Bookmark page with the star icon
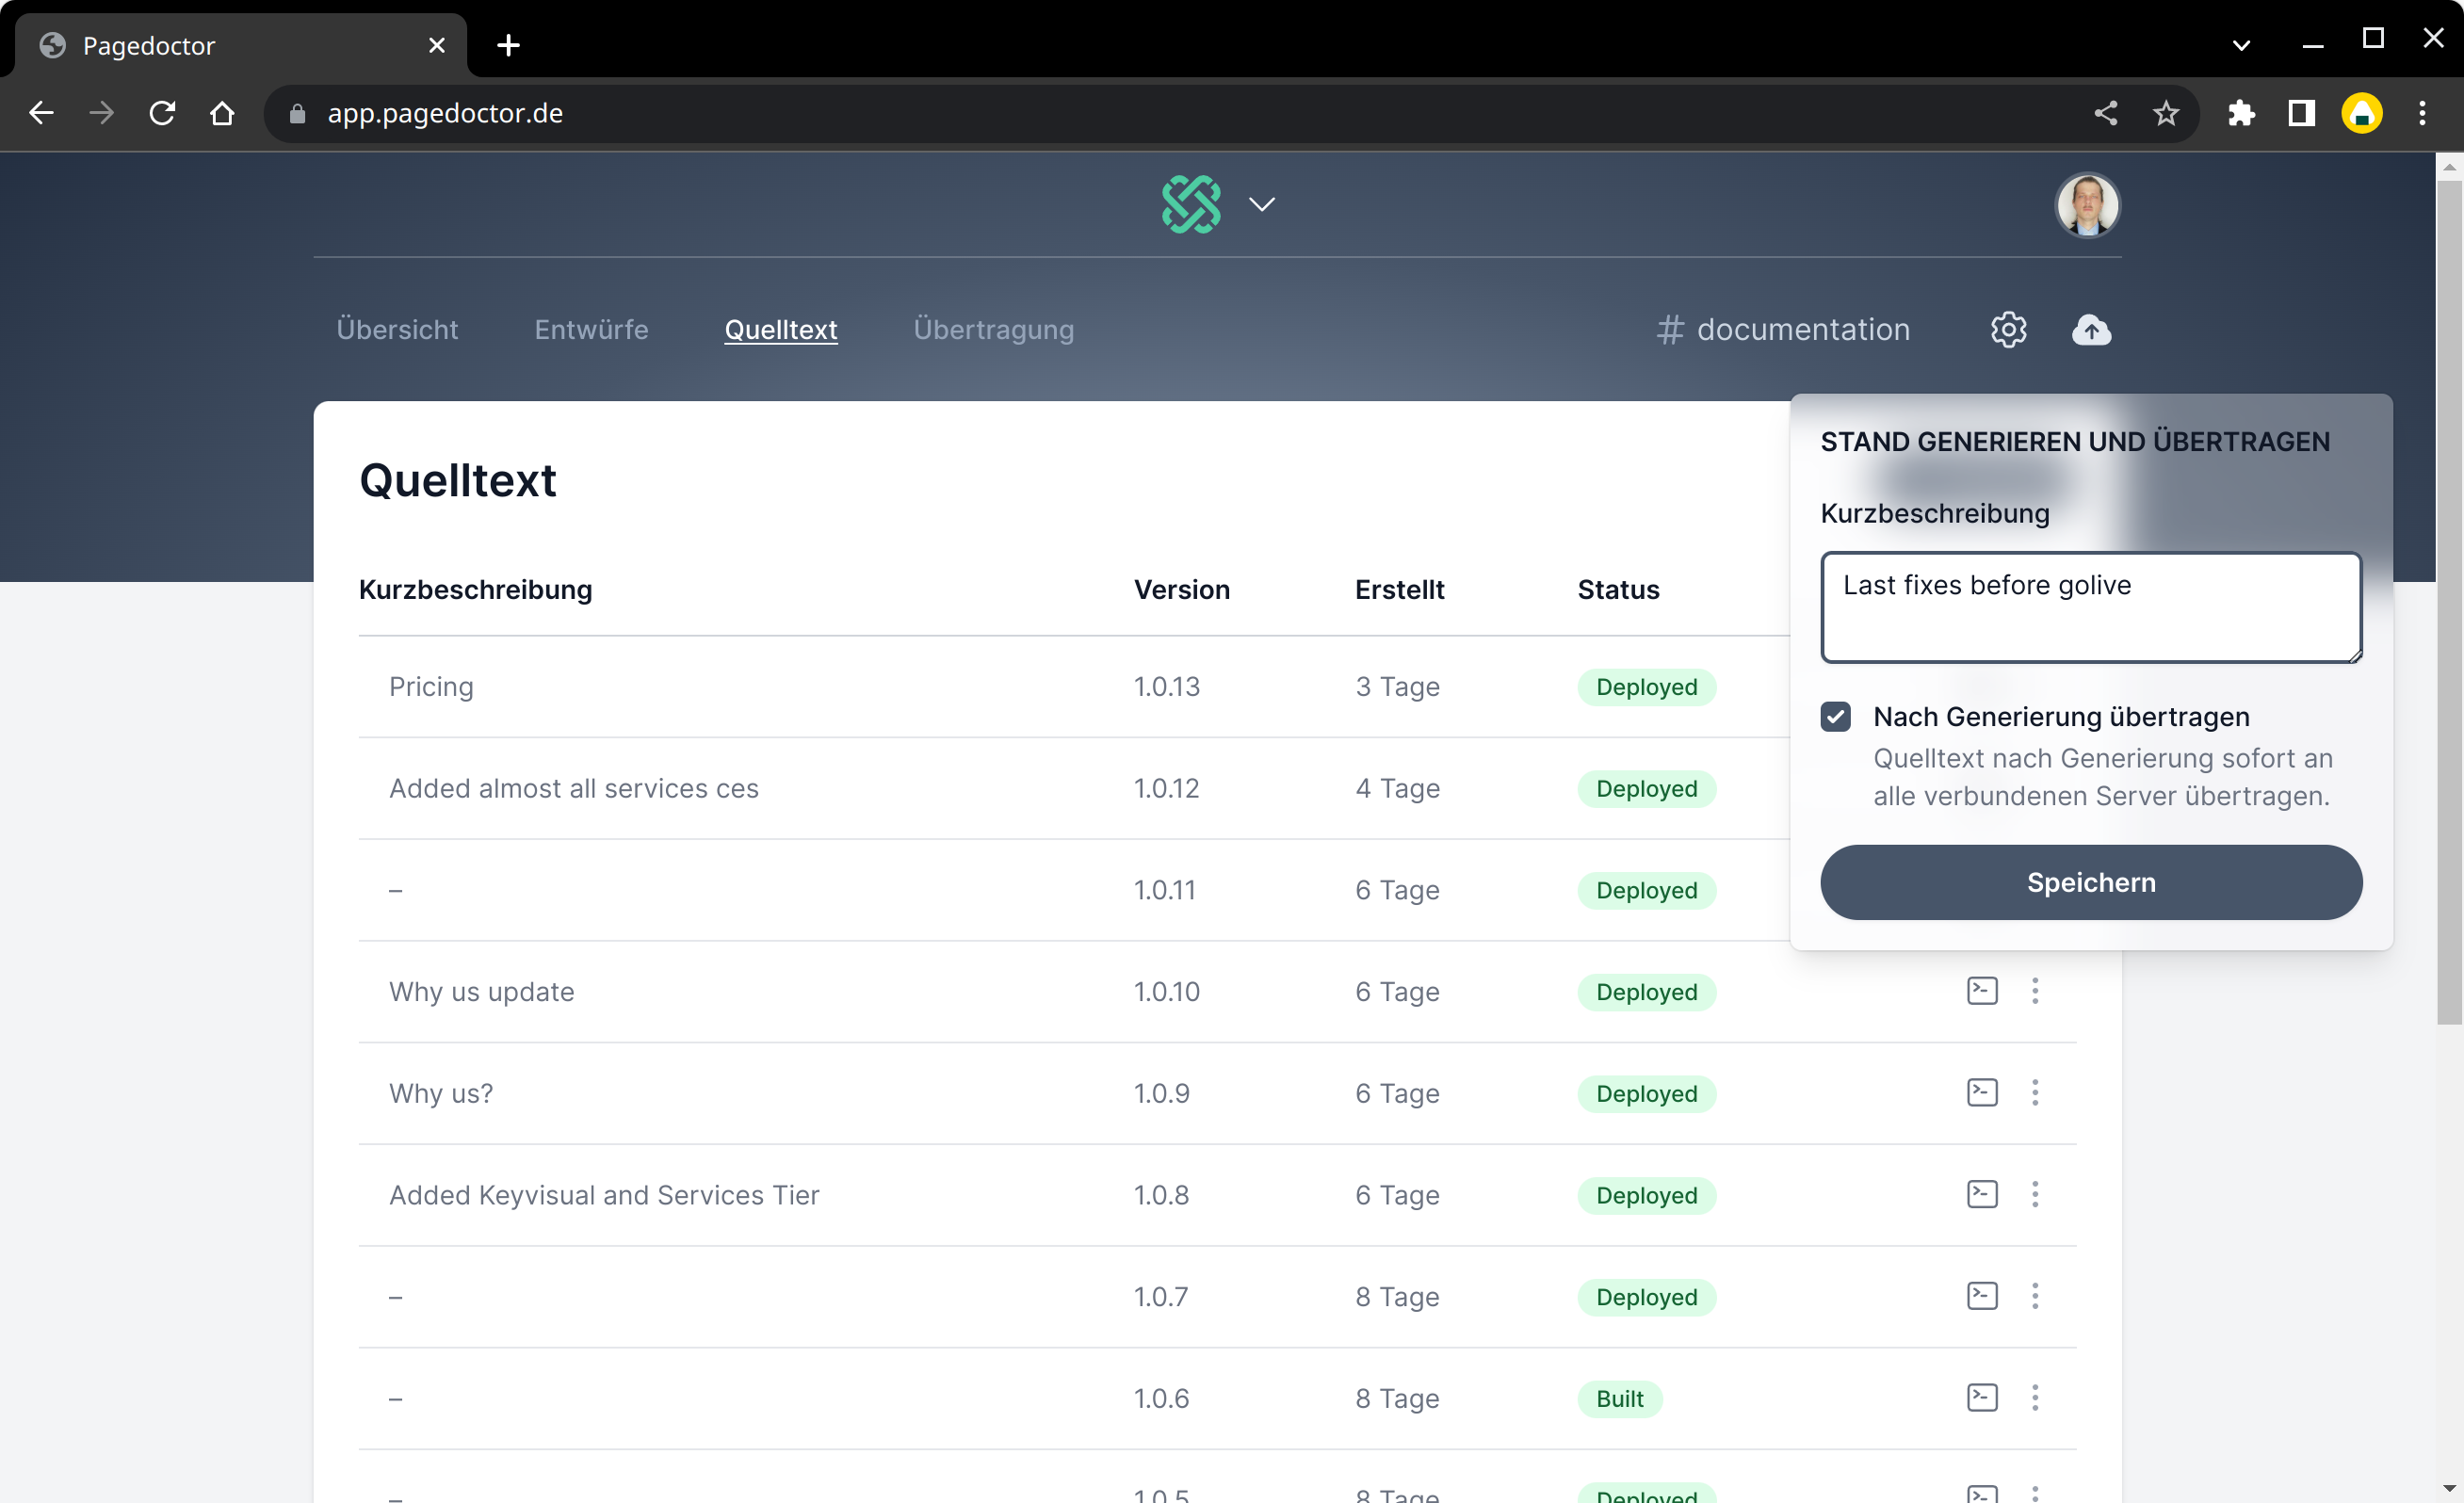The height and width of the screenshot is (1503, 2464). [2165, 113]
